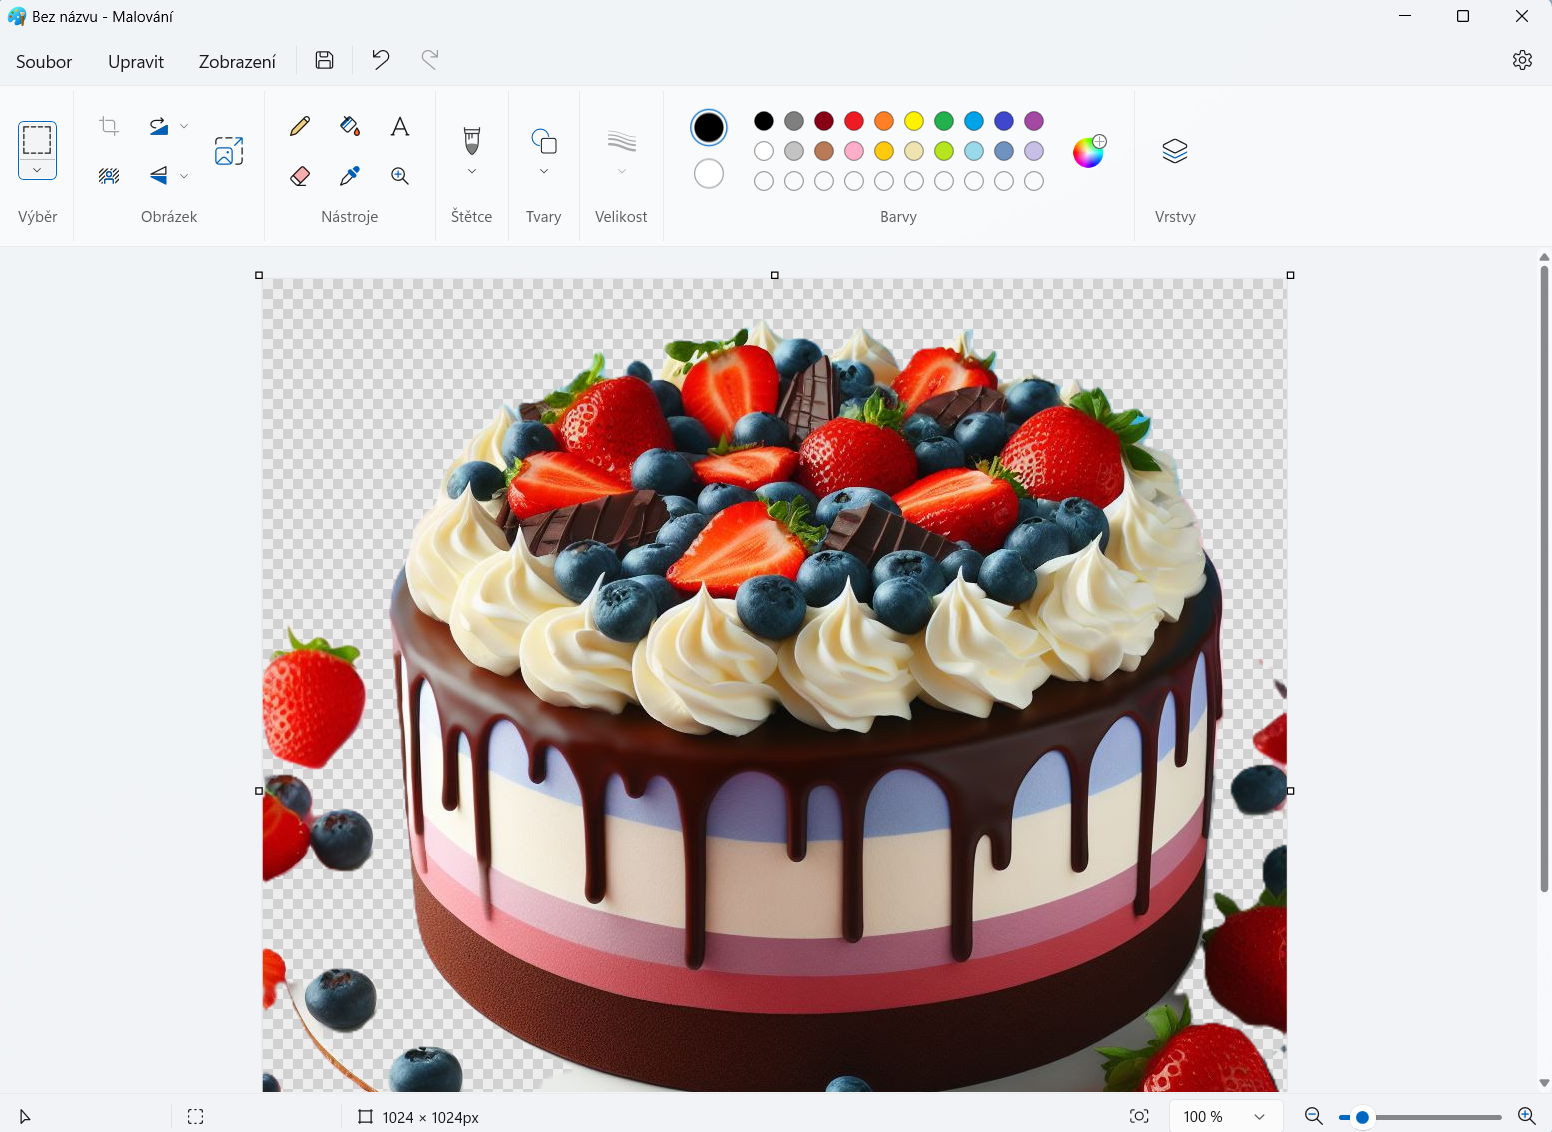The width and height of the screenshot is (1552, 1132).
Task: Select the rectangular selection tool
Action: (x=37, y=140)
